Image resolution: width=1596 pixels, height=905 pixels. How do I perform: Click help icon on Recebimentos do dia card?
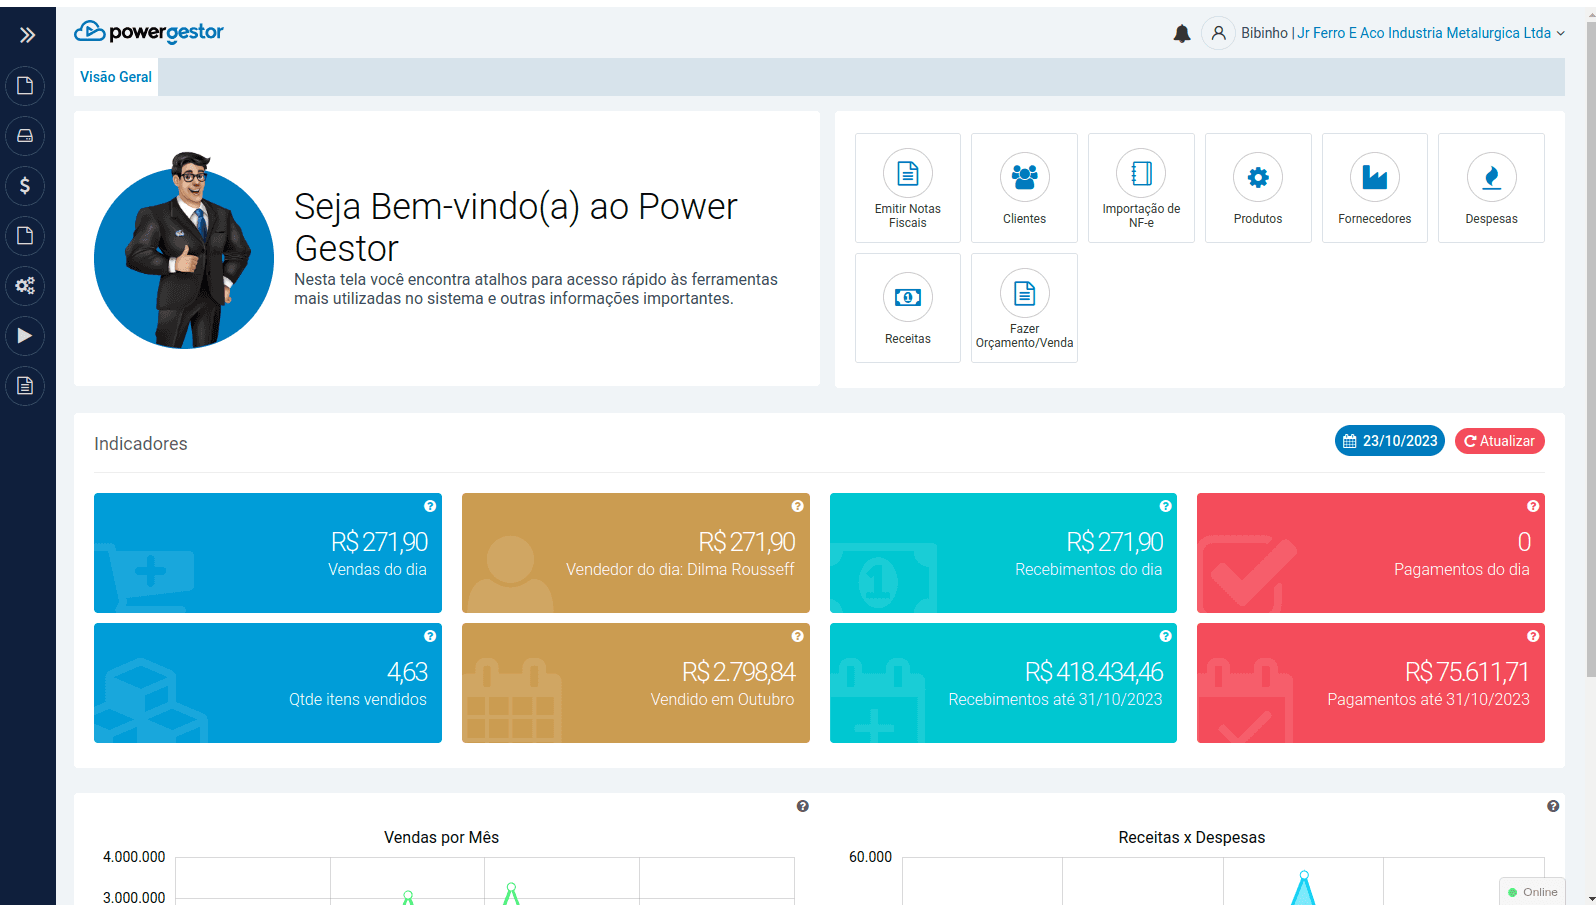click(x=1165, y=506)
